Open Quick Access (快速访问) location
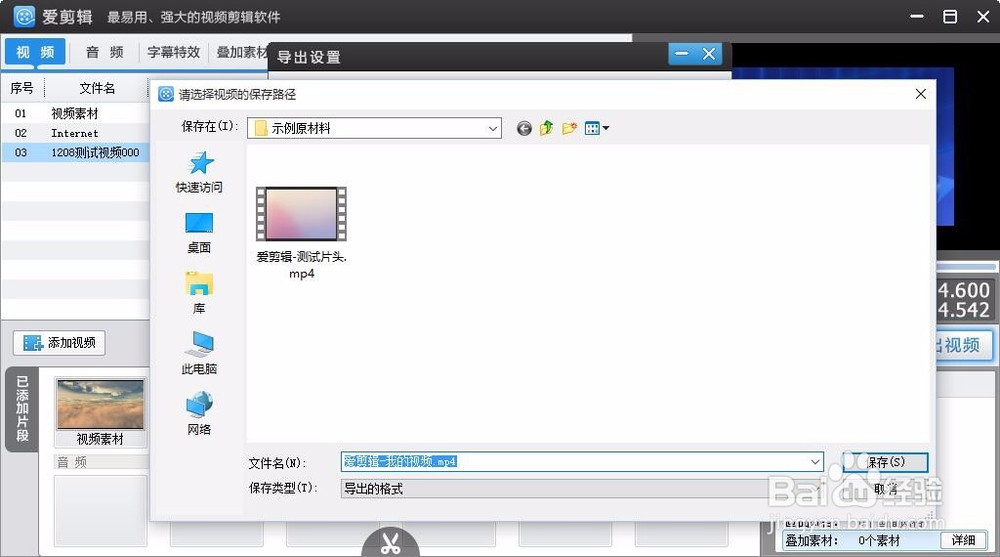Screen dimensions: 1000x557 point(199,172)
